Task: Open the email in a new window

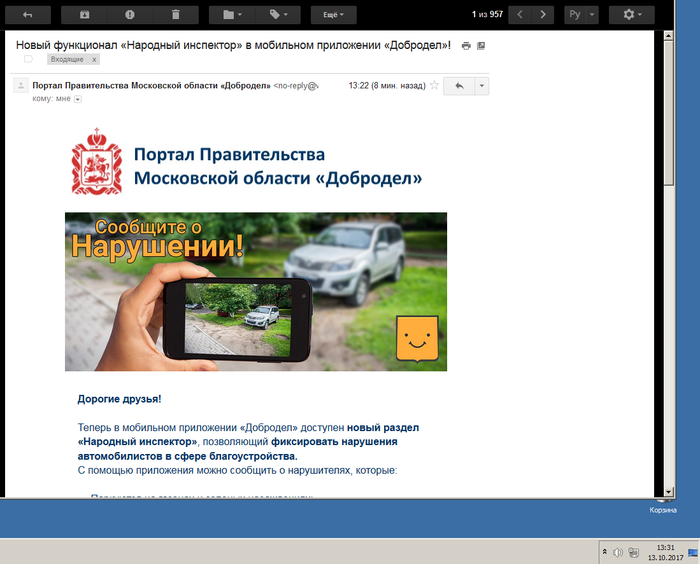Action: pyautogui.click(x=481, y=46)
